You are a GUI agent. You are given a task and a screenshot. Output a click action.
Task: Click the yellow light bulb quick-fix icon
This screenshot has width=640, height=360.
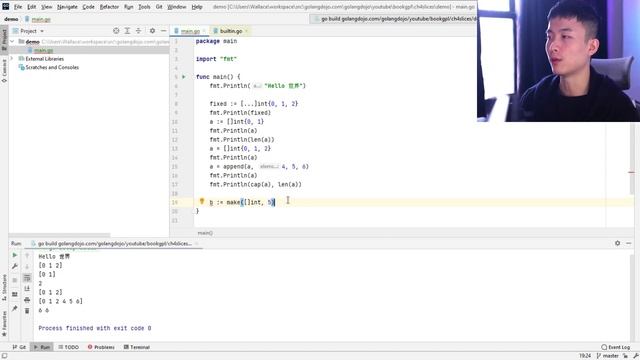point(202,201)
